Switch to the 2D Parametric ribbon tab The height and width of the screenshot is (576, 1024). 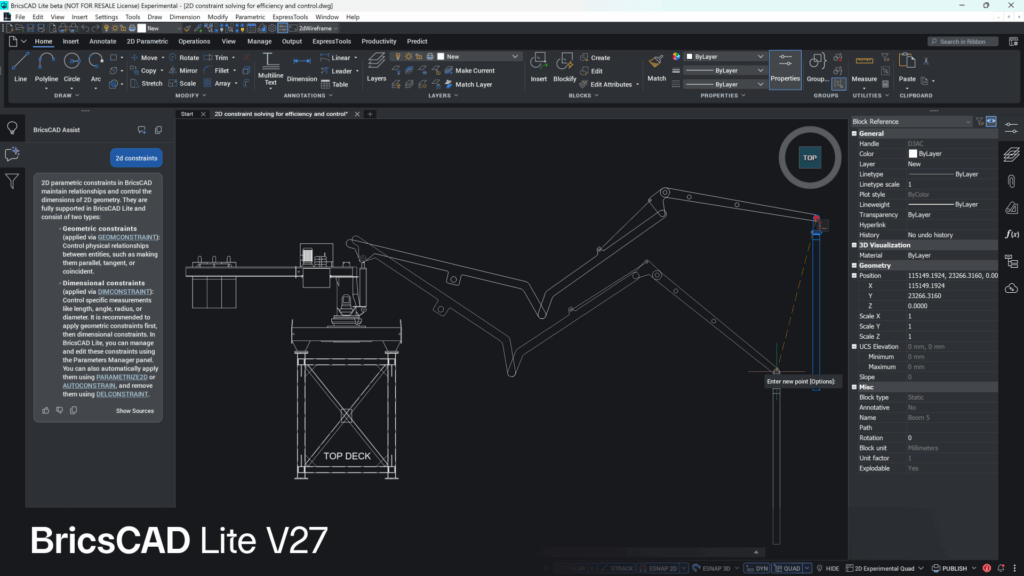click(x=147, y=41)
